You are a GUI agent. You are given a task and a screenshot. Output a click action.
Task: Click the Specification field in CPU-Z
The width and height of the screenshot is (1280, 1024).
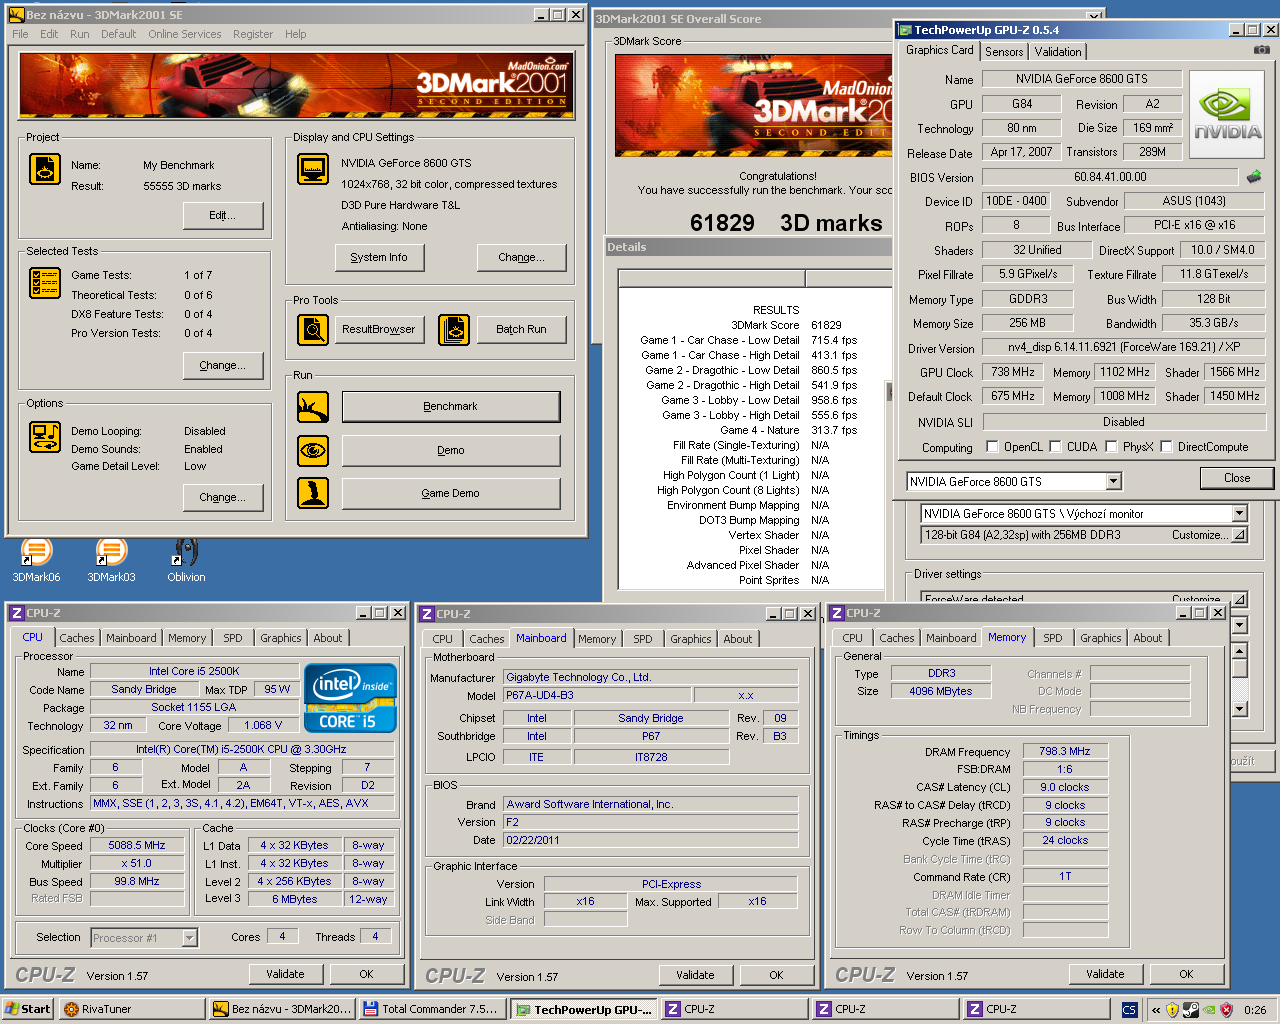[242, 749]
